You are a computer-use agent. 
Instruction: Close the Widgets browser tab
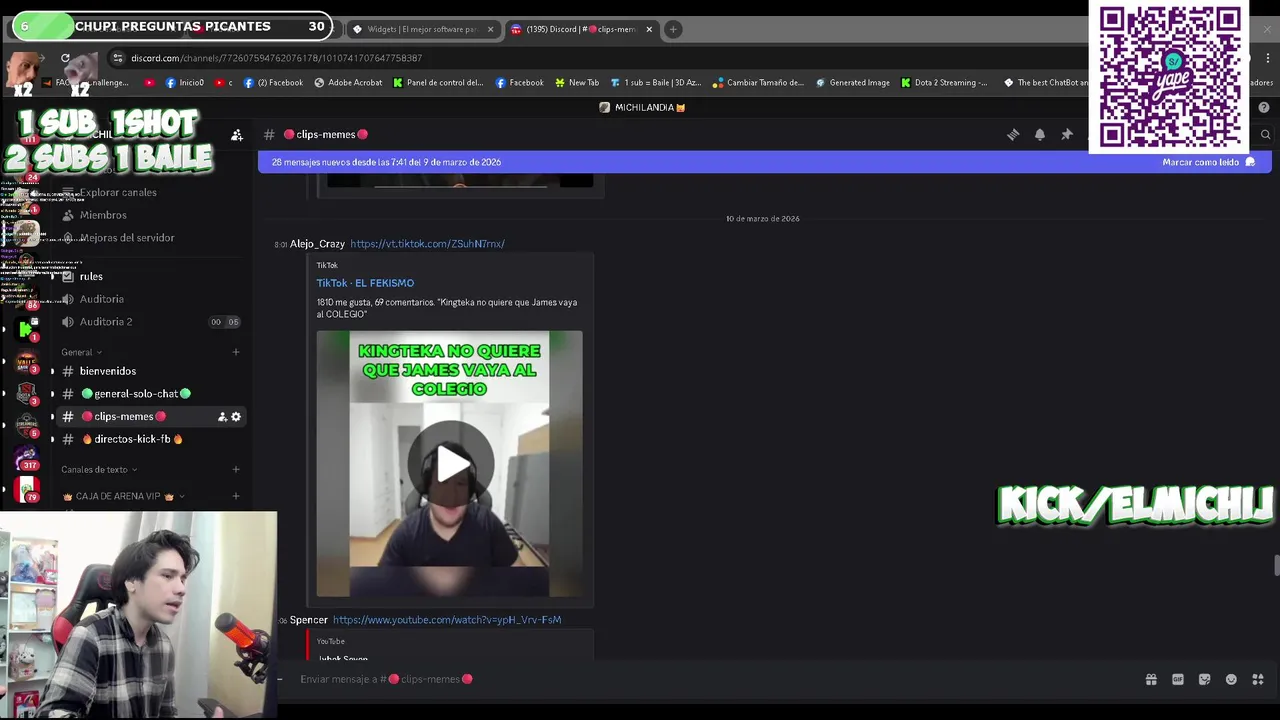[x=490, y=29]
